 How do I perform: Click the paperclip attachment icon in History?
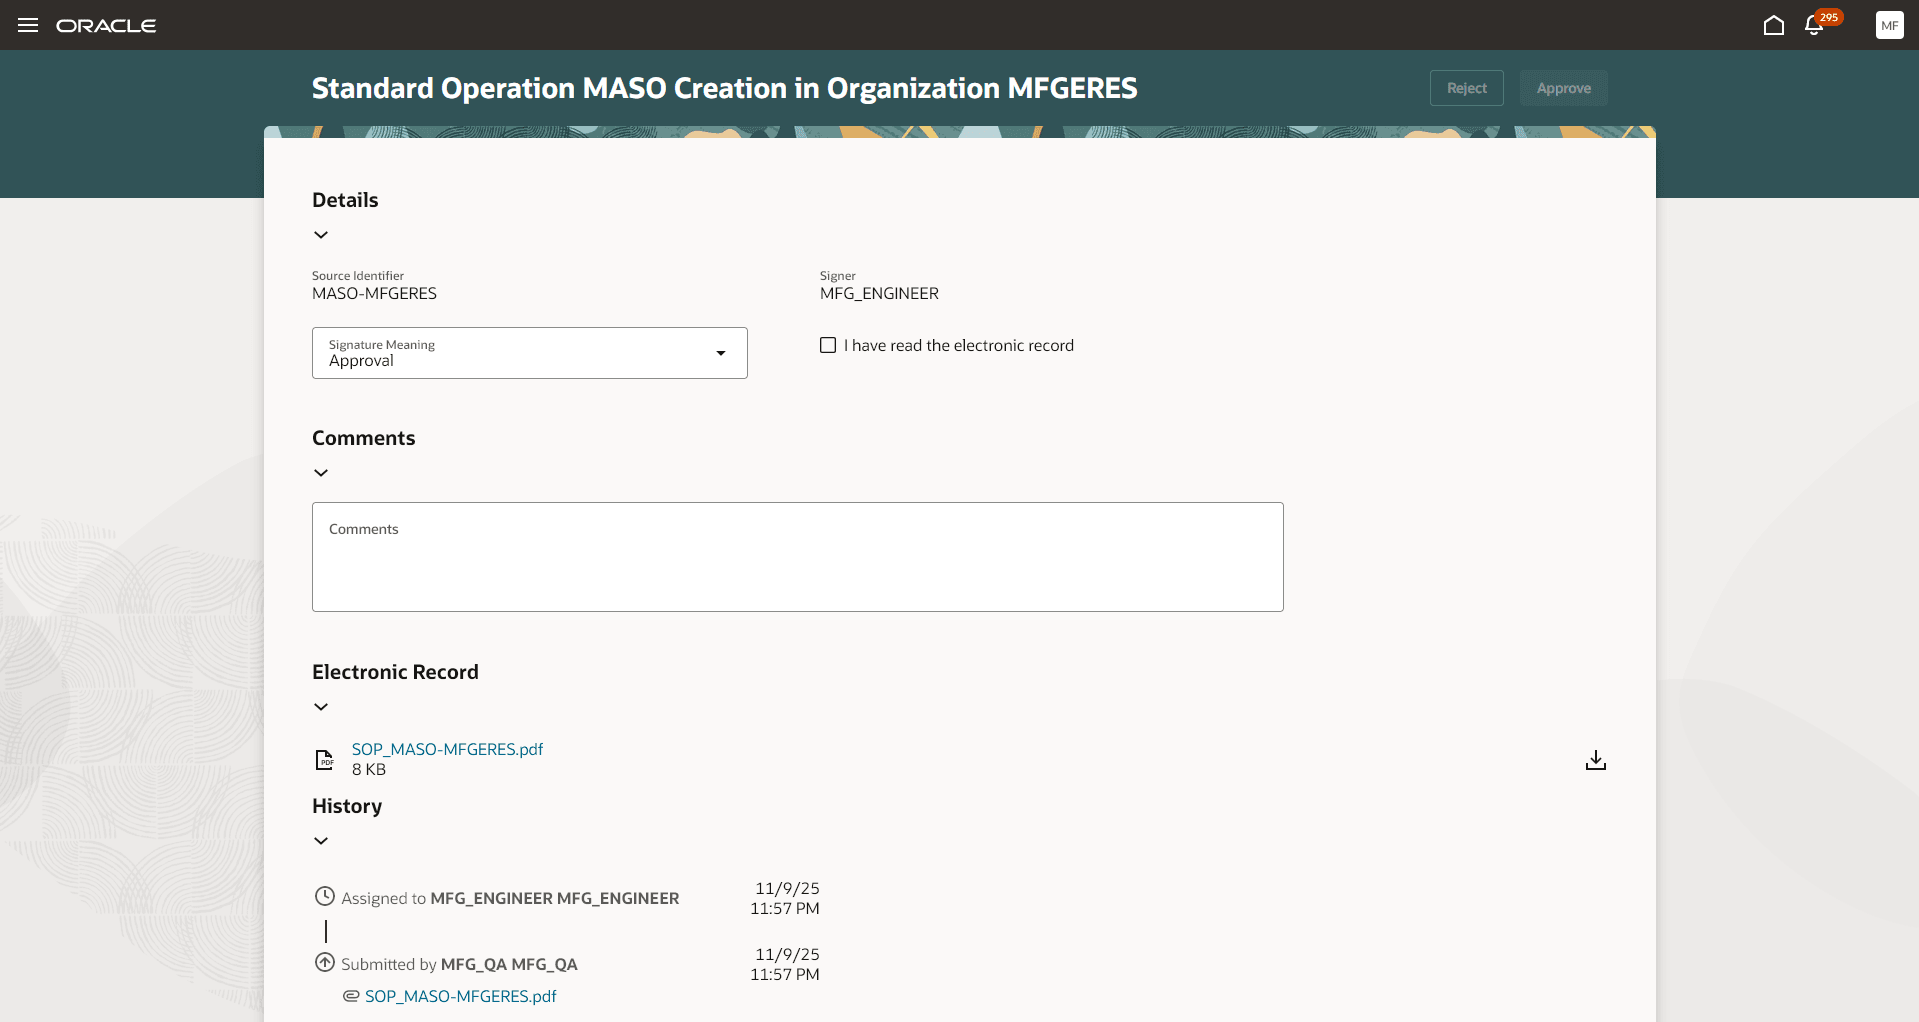(350, 996)
